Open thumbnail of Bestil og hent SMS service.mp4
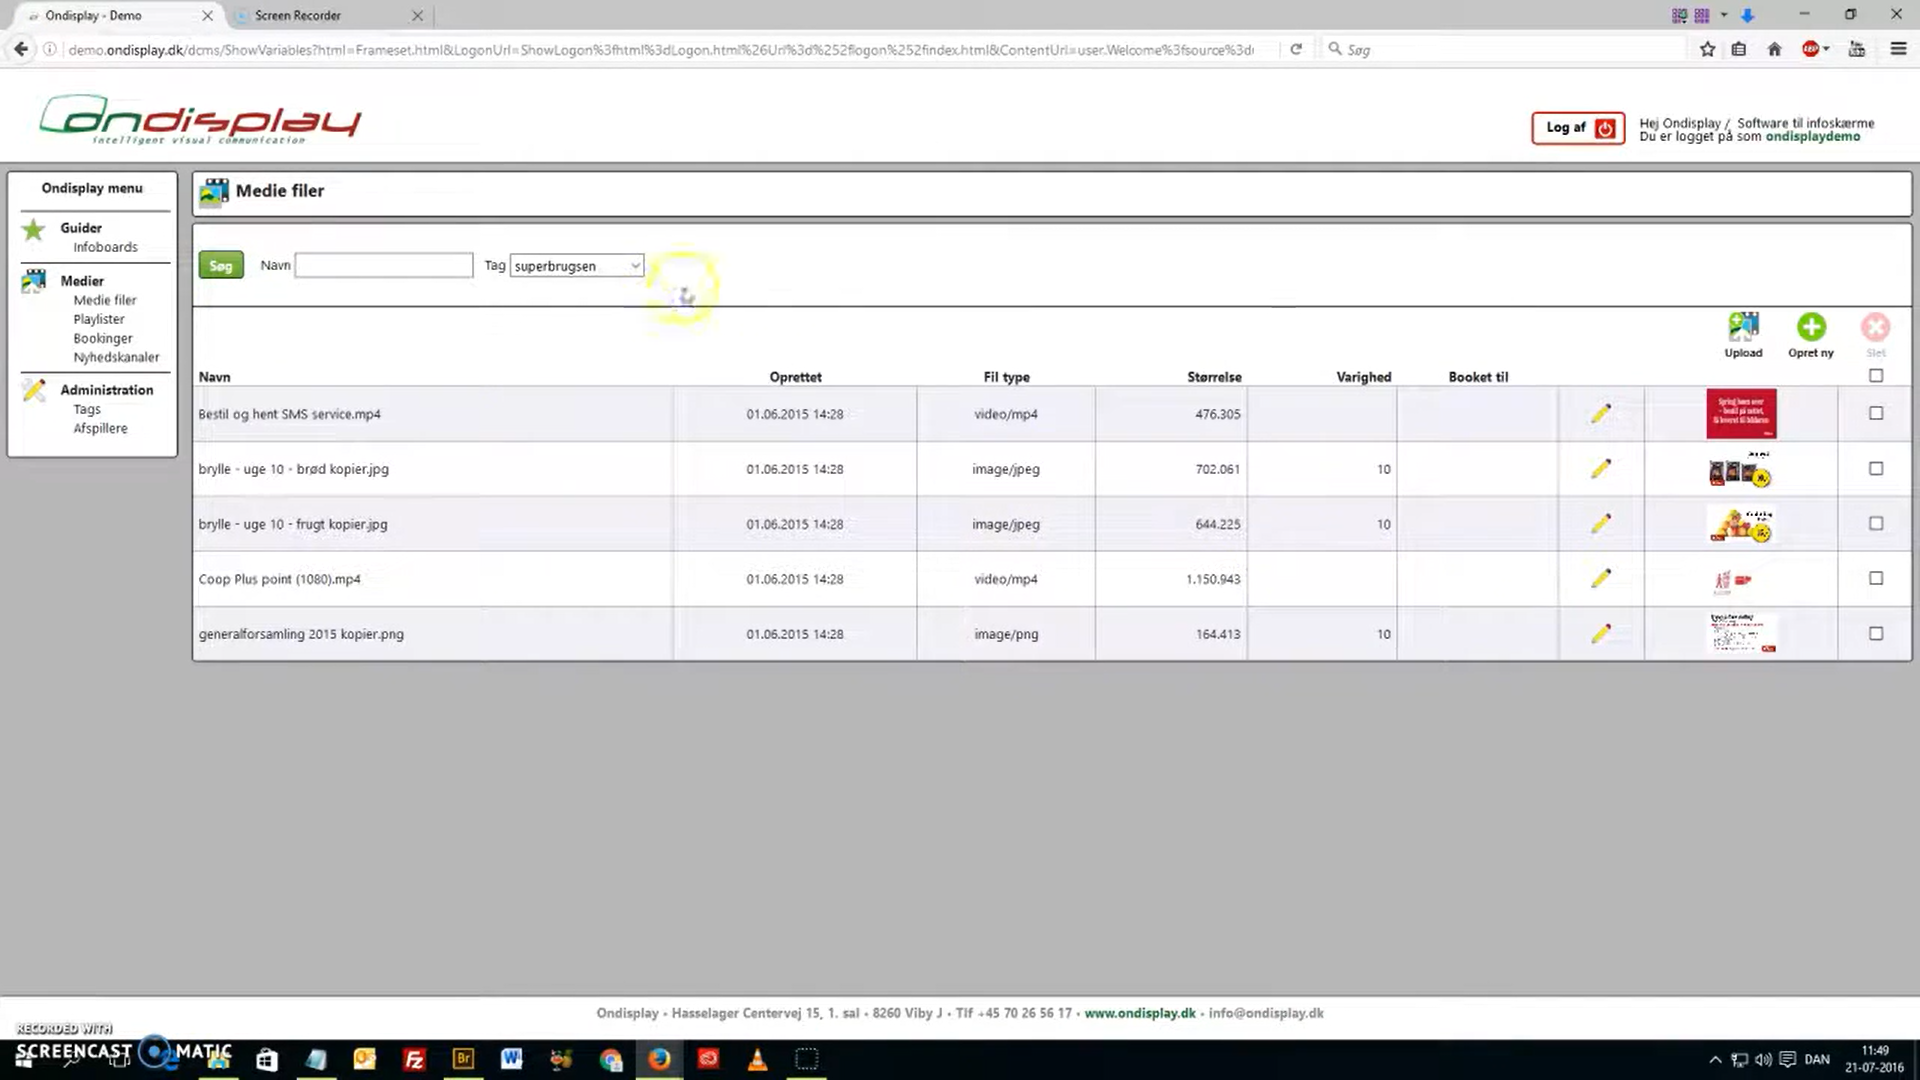 [x=1741, y=414]
